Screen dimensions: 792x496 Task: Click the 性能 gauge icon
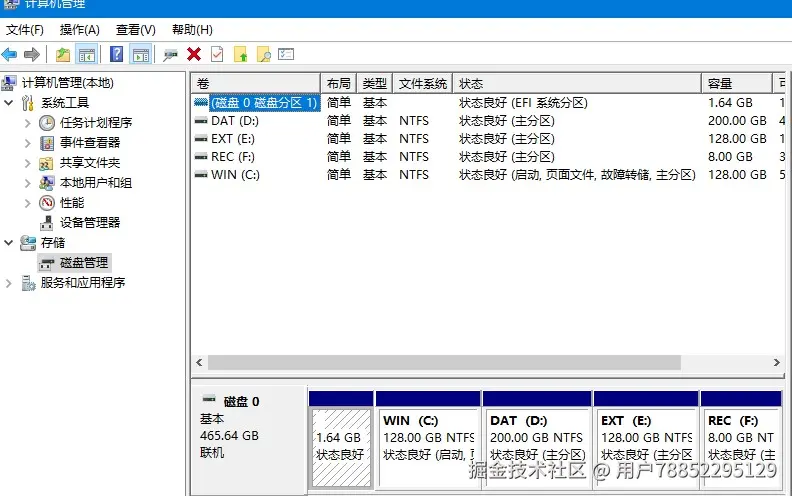pos(47,203)
